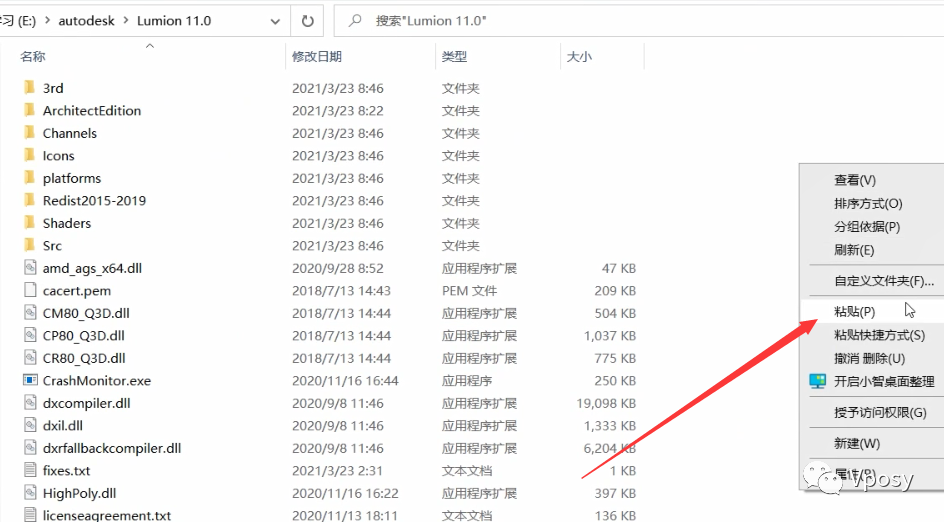944x522 pixels.
Task: Select the folder name ArchitectEdition
Action: click(92, 110)
